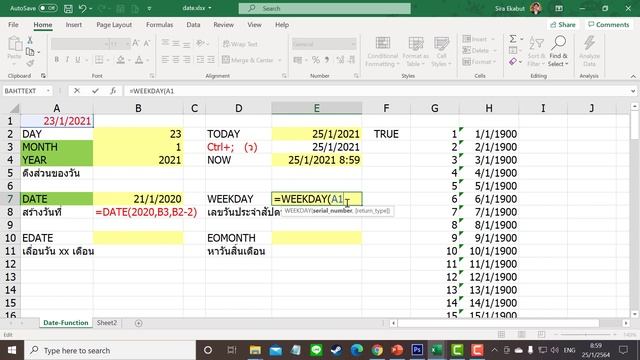
Task: Click the horizontal scrollbar right arrow
Action: (626, 323)
